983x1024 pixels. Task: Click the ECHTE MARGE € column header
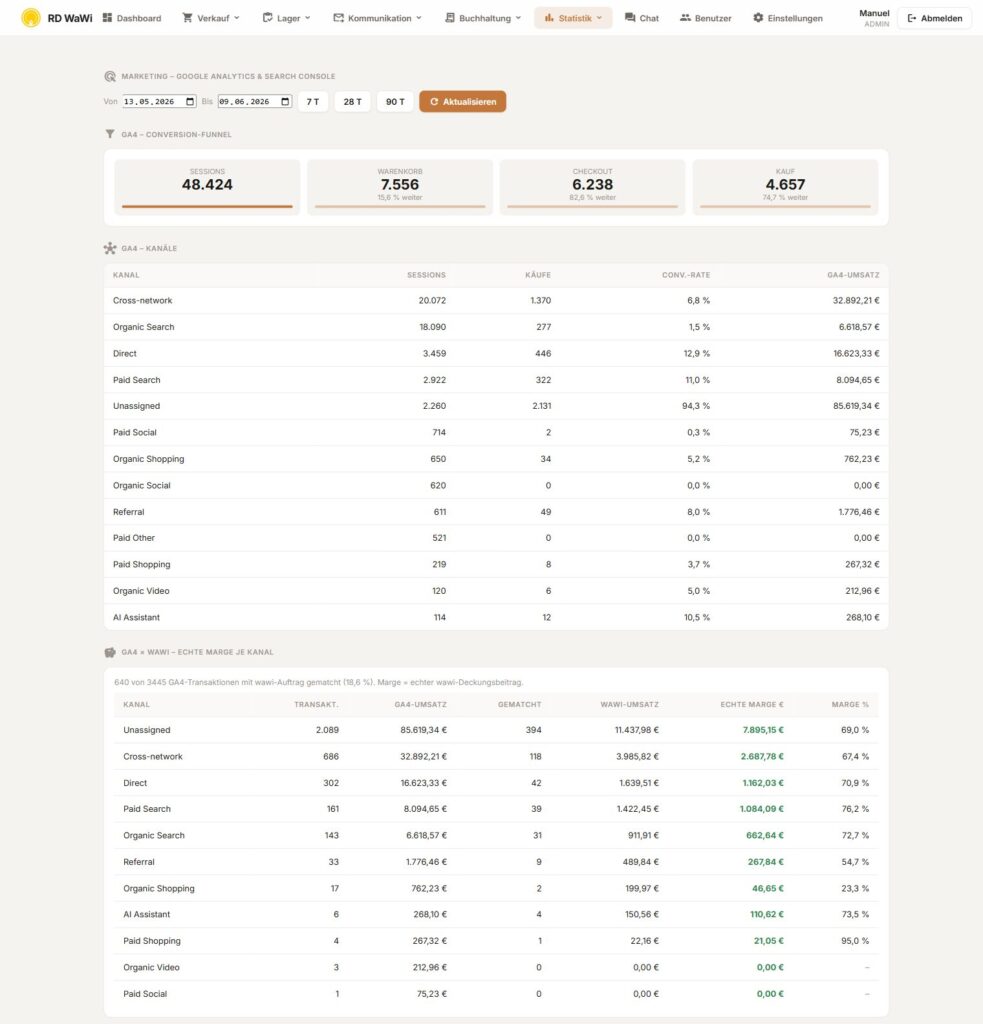752,705
